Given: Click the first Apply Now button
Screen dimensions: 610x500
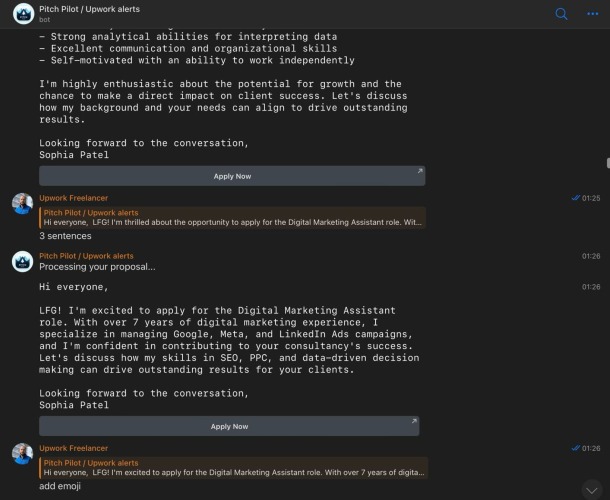Looking at the screenshot, I should [x=232, y=176].
